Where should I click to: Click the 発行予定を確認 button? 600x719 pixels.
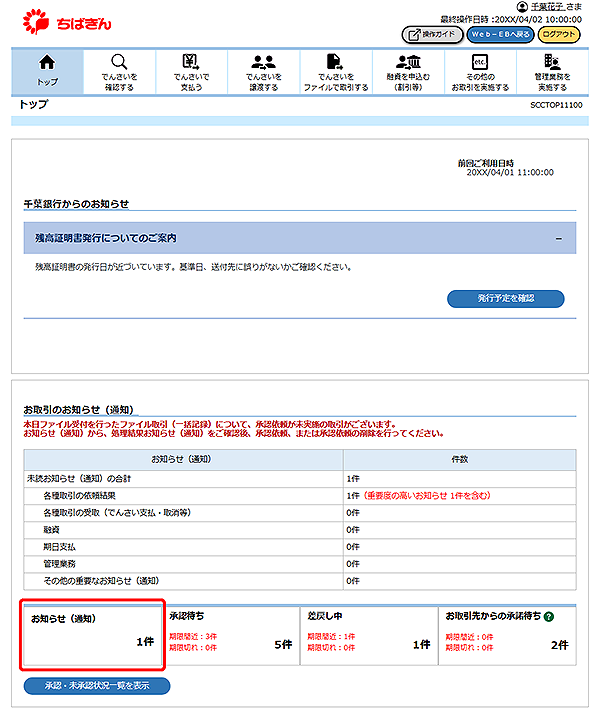pos(505,299)
